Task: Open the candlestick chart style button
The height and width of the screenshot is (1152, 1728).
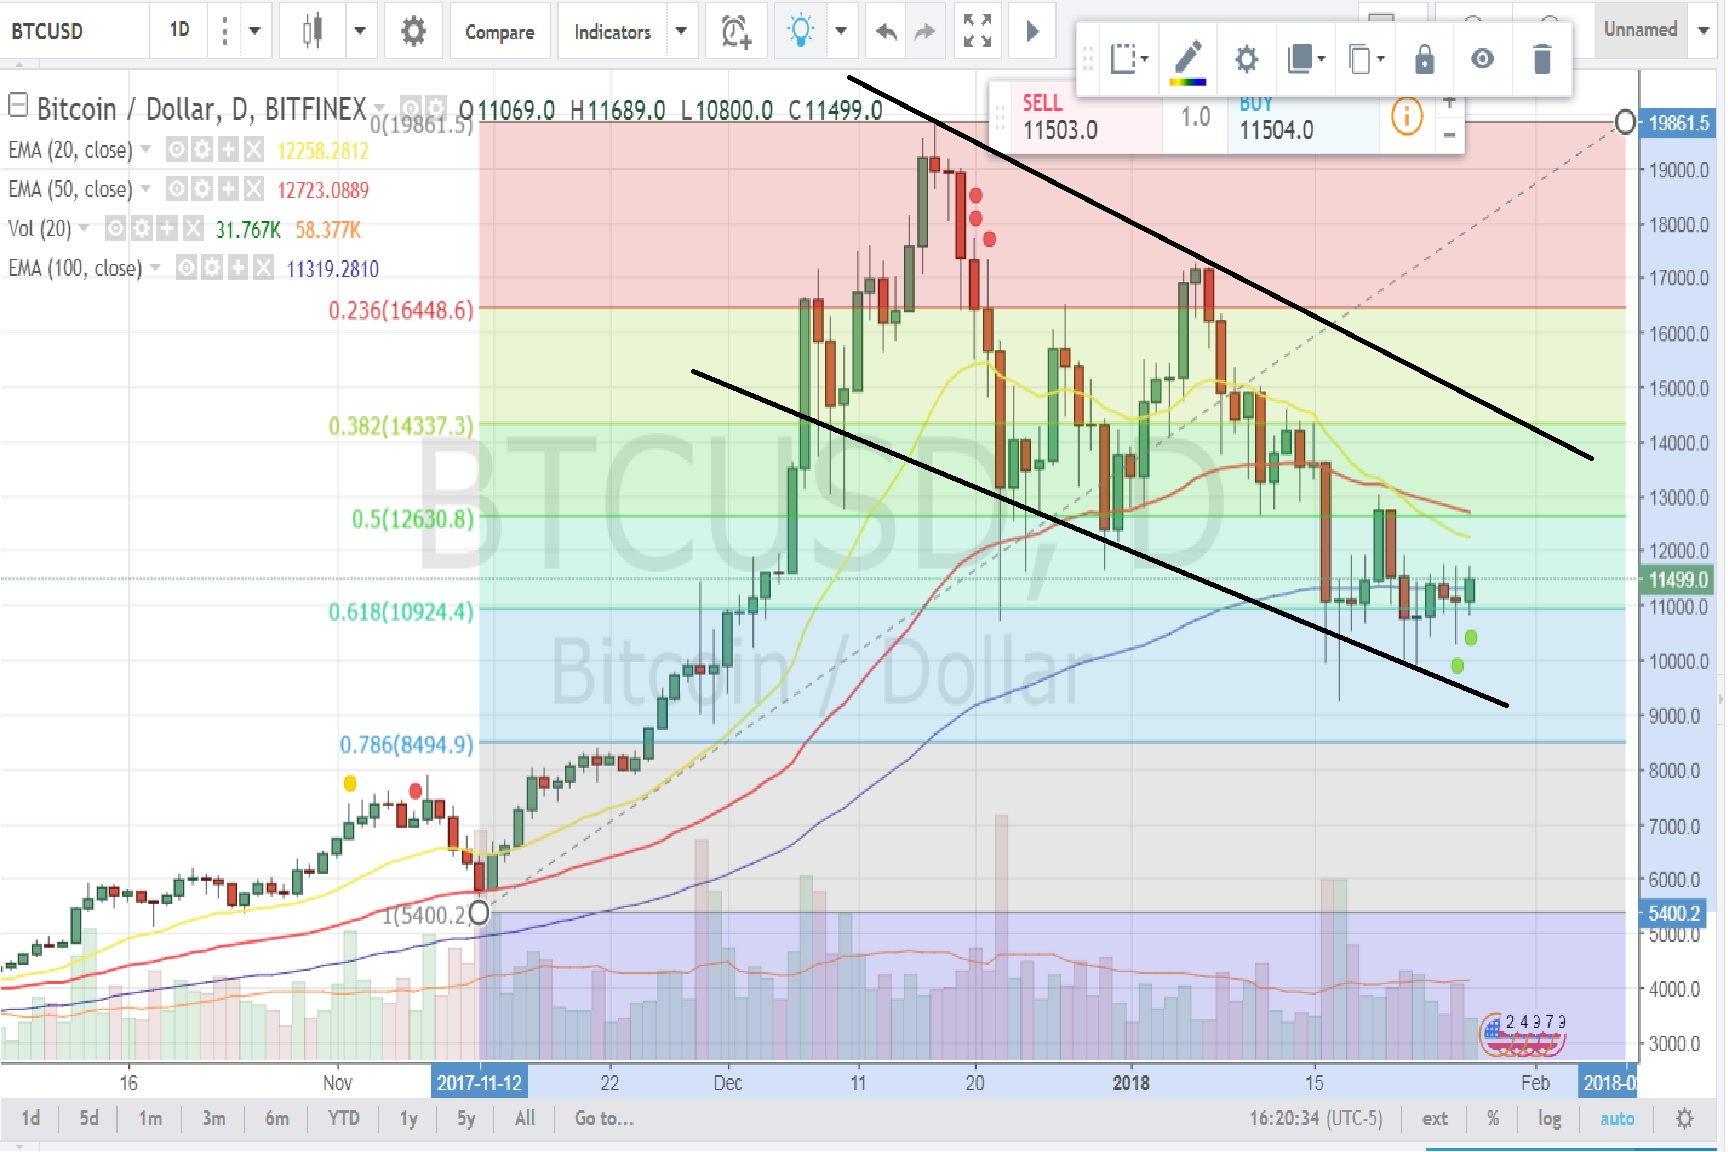Action: click(312, 31)
